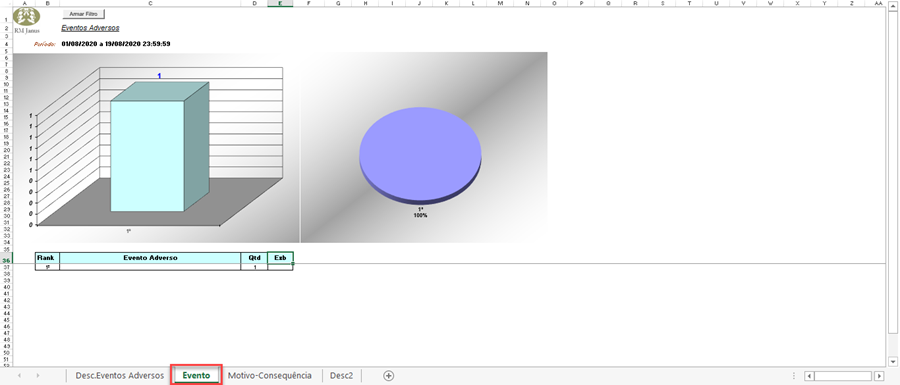
Task: Select the Exb header cell
Action: click(280, 258)
